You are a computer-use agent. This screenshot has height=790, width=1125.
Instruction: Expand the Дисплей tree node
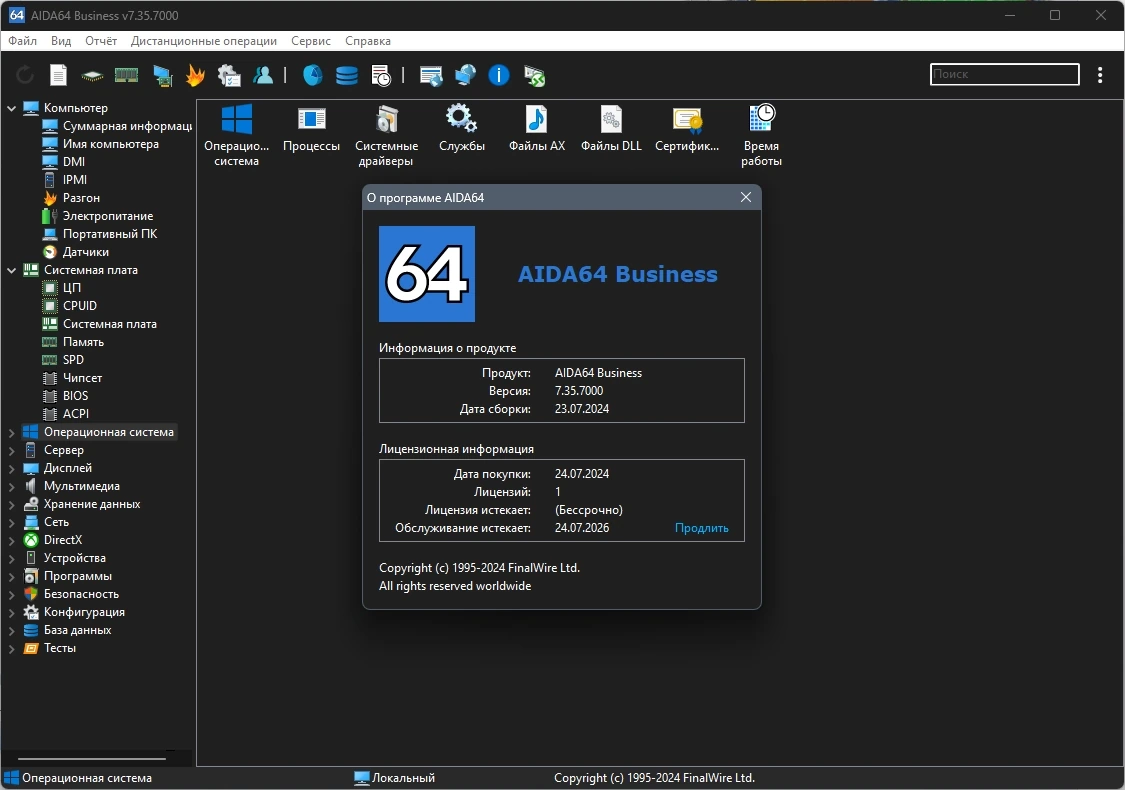click(x=11, y=469)
